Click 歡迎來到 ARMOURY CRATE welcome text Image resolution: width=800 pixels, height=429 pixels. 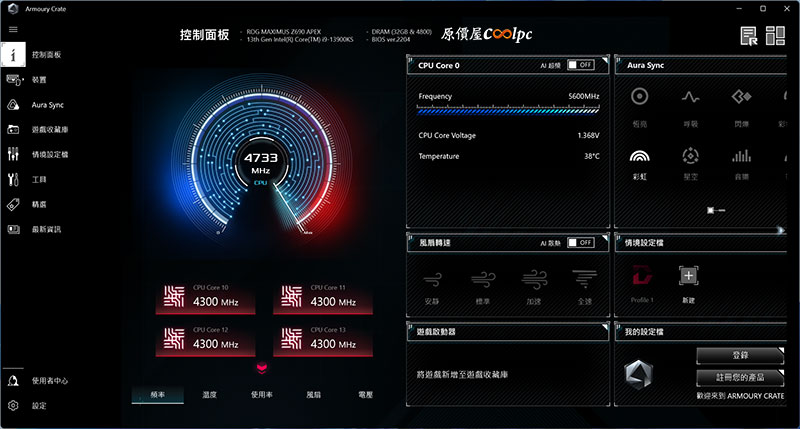click(740, 396)
